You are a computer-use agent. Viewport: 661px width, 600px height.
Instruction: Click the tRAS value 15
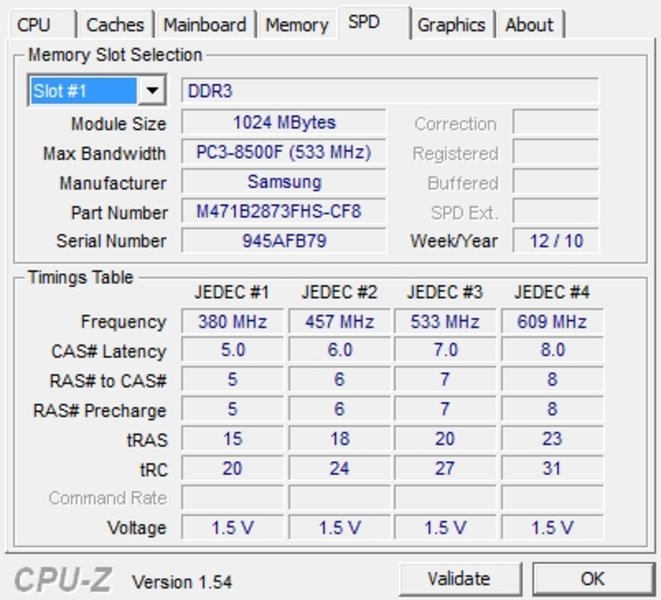pyautogui.click(x=232, y=439)
